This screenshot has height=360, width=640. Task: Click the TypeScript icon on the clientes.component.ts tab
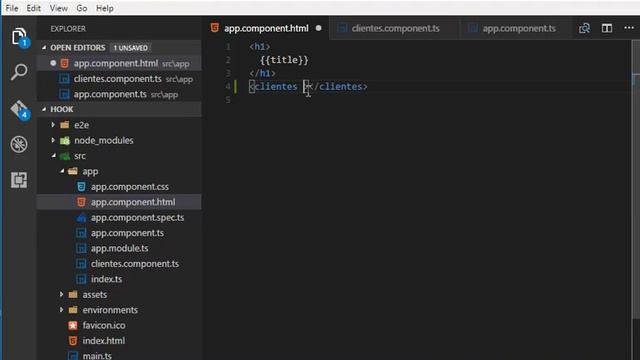[x=342, y=28]
